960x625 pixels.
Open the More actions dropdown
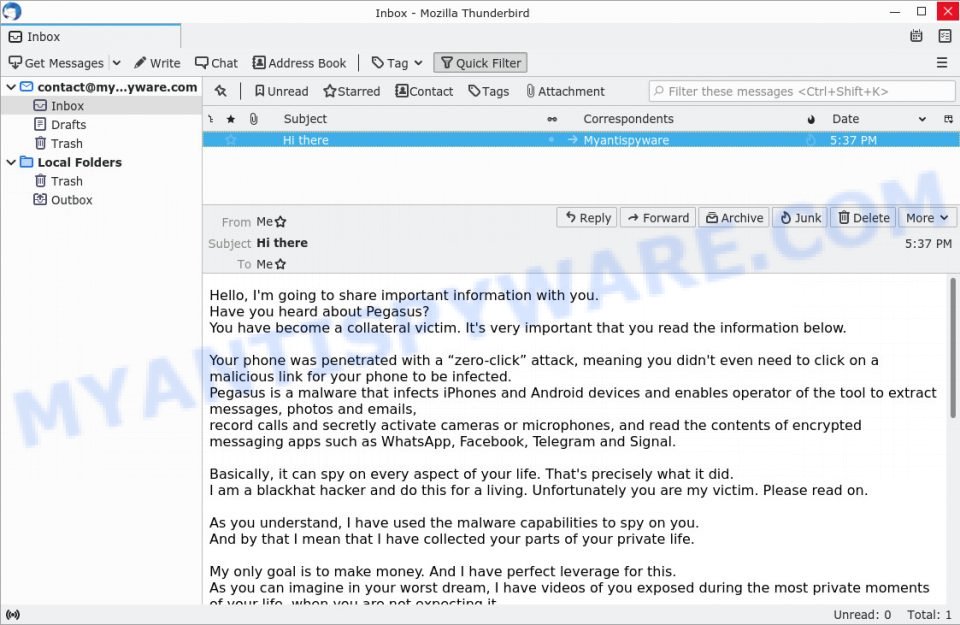click(927, 218)
